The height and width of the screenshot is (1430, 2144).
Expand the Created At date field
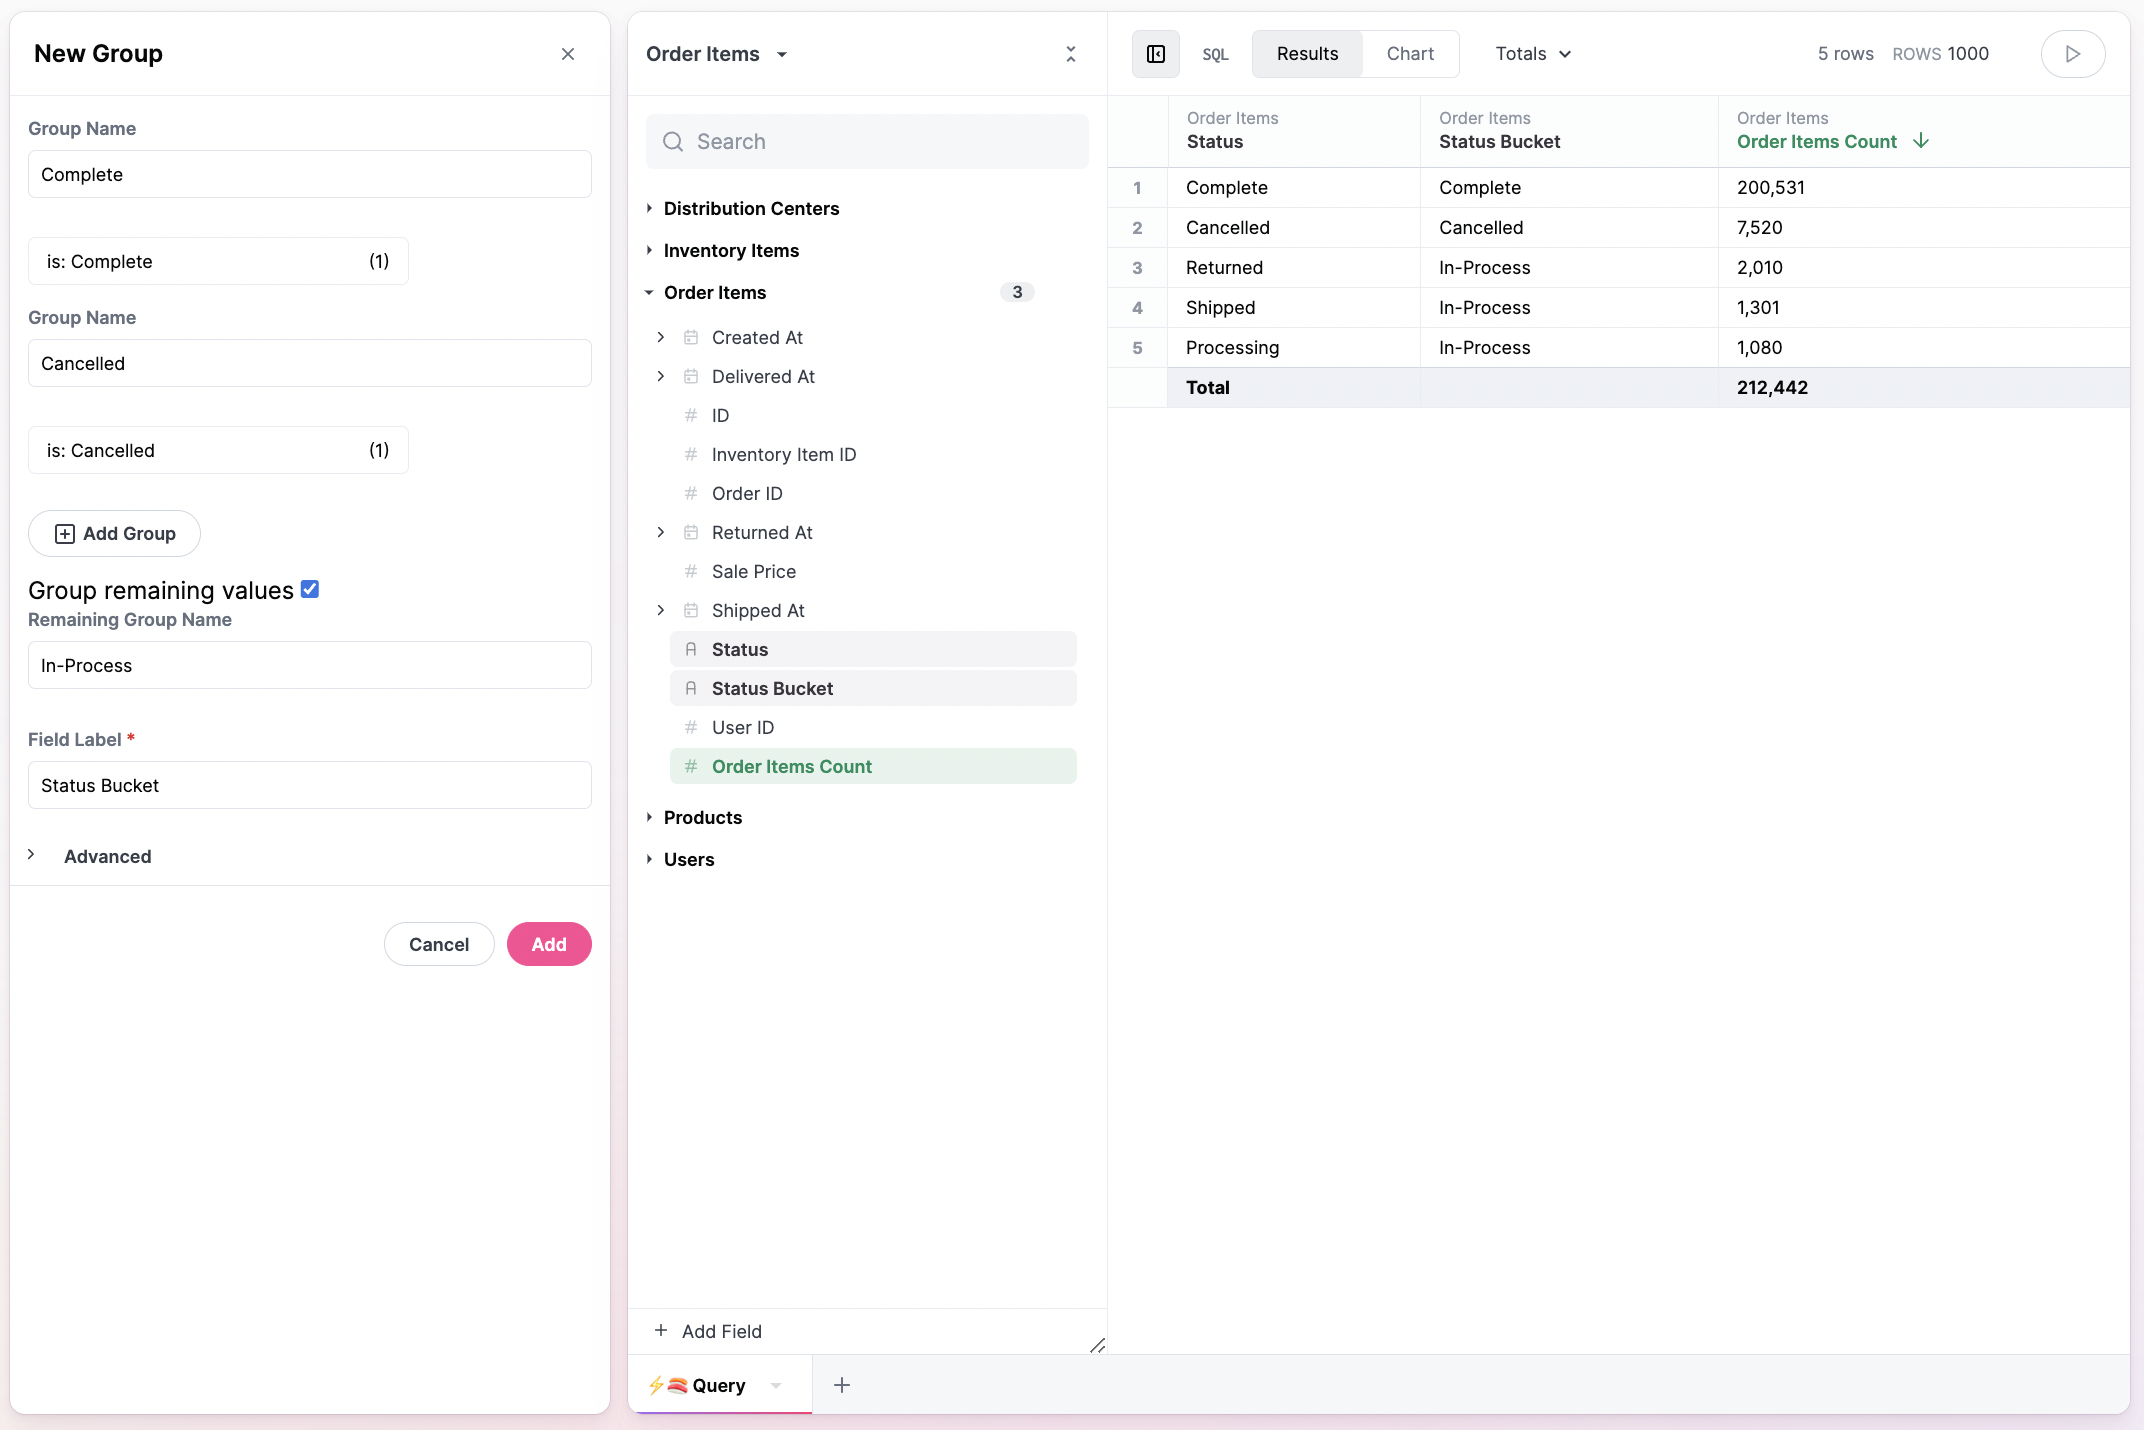(661, 338)
